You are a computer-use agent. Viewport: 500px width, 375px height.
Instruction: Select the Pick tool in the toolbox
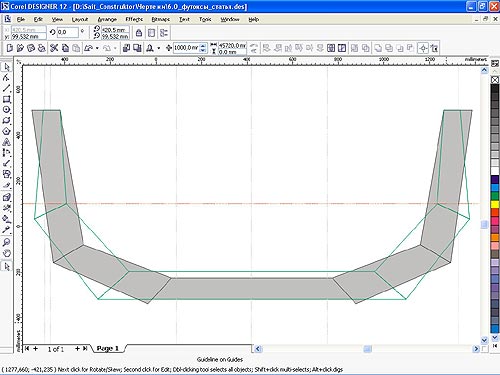7,67
